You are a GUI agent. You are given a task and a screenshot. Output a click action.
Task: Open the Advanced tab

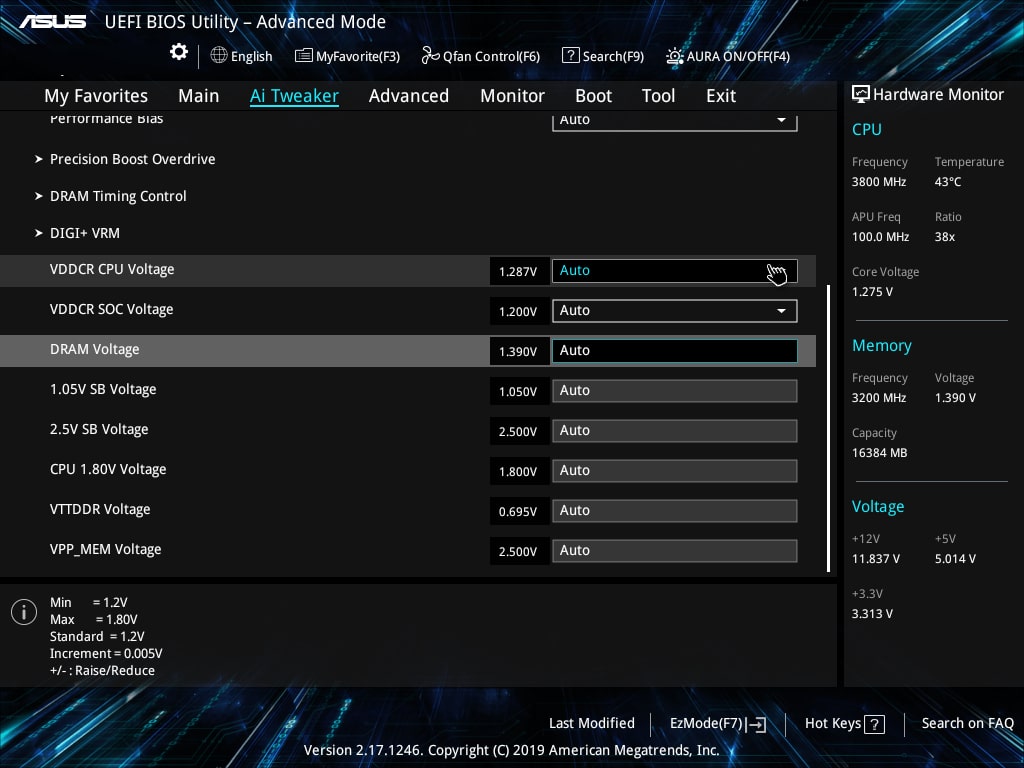point(409,96)
